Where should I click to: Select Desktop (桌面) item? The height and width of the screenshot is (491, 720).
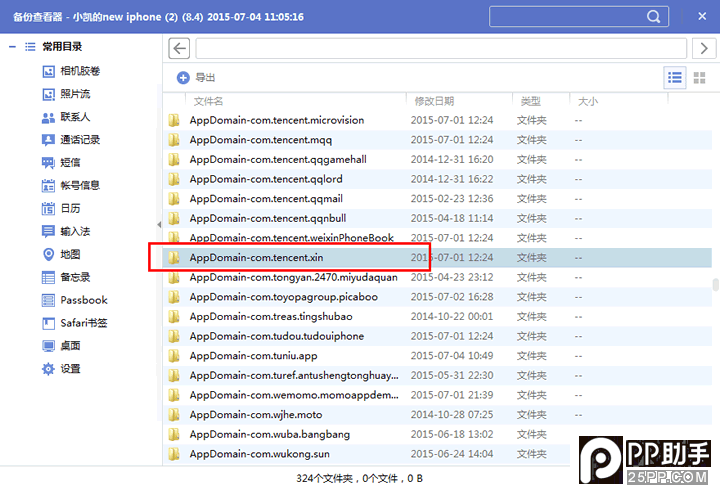click(x=61, y=346)
